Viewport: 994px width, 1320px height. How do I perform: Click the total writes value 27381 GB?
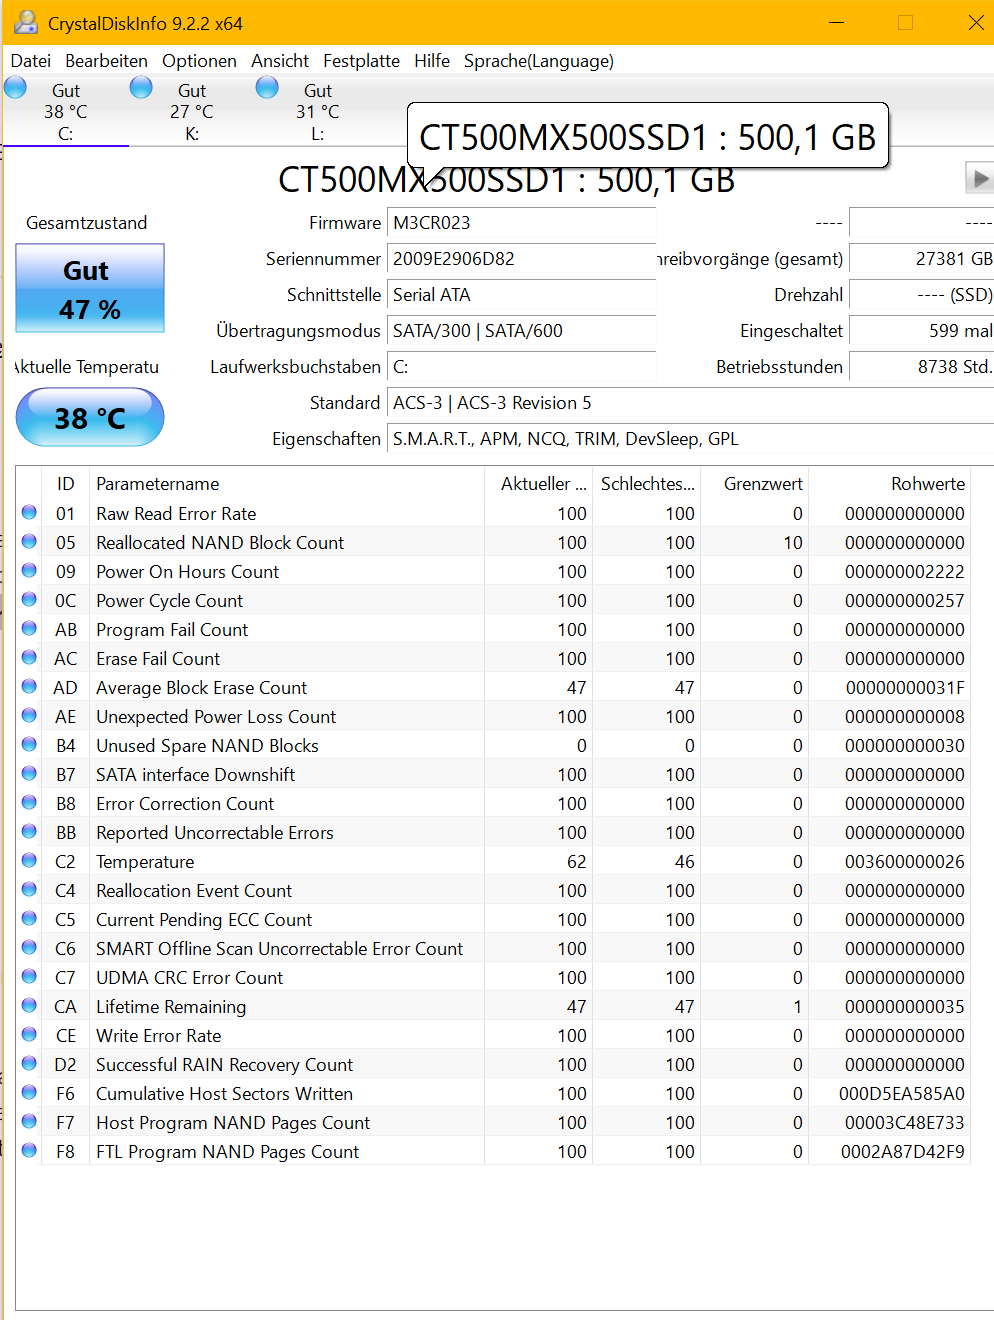(921, 259)
